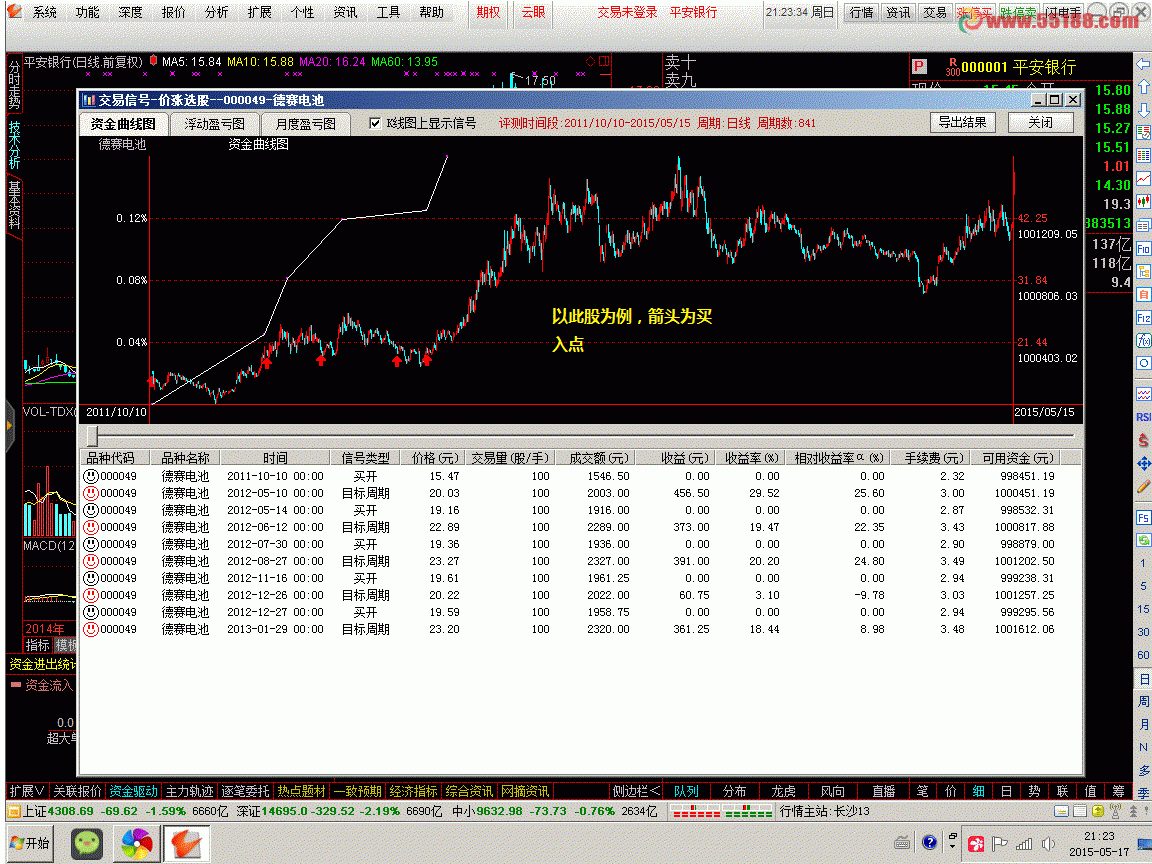
Task: Click the 价格(元) column header
Action: tap(435, 458)
